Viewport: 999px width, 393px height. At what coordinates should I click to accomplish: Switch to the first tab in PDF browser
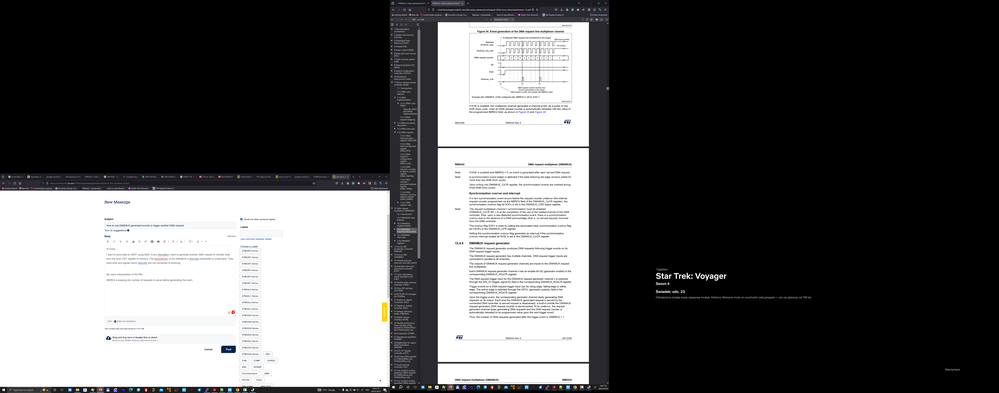(413, 3)
